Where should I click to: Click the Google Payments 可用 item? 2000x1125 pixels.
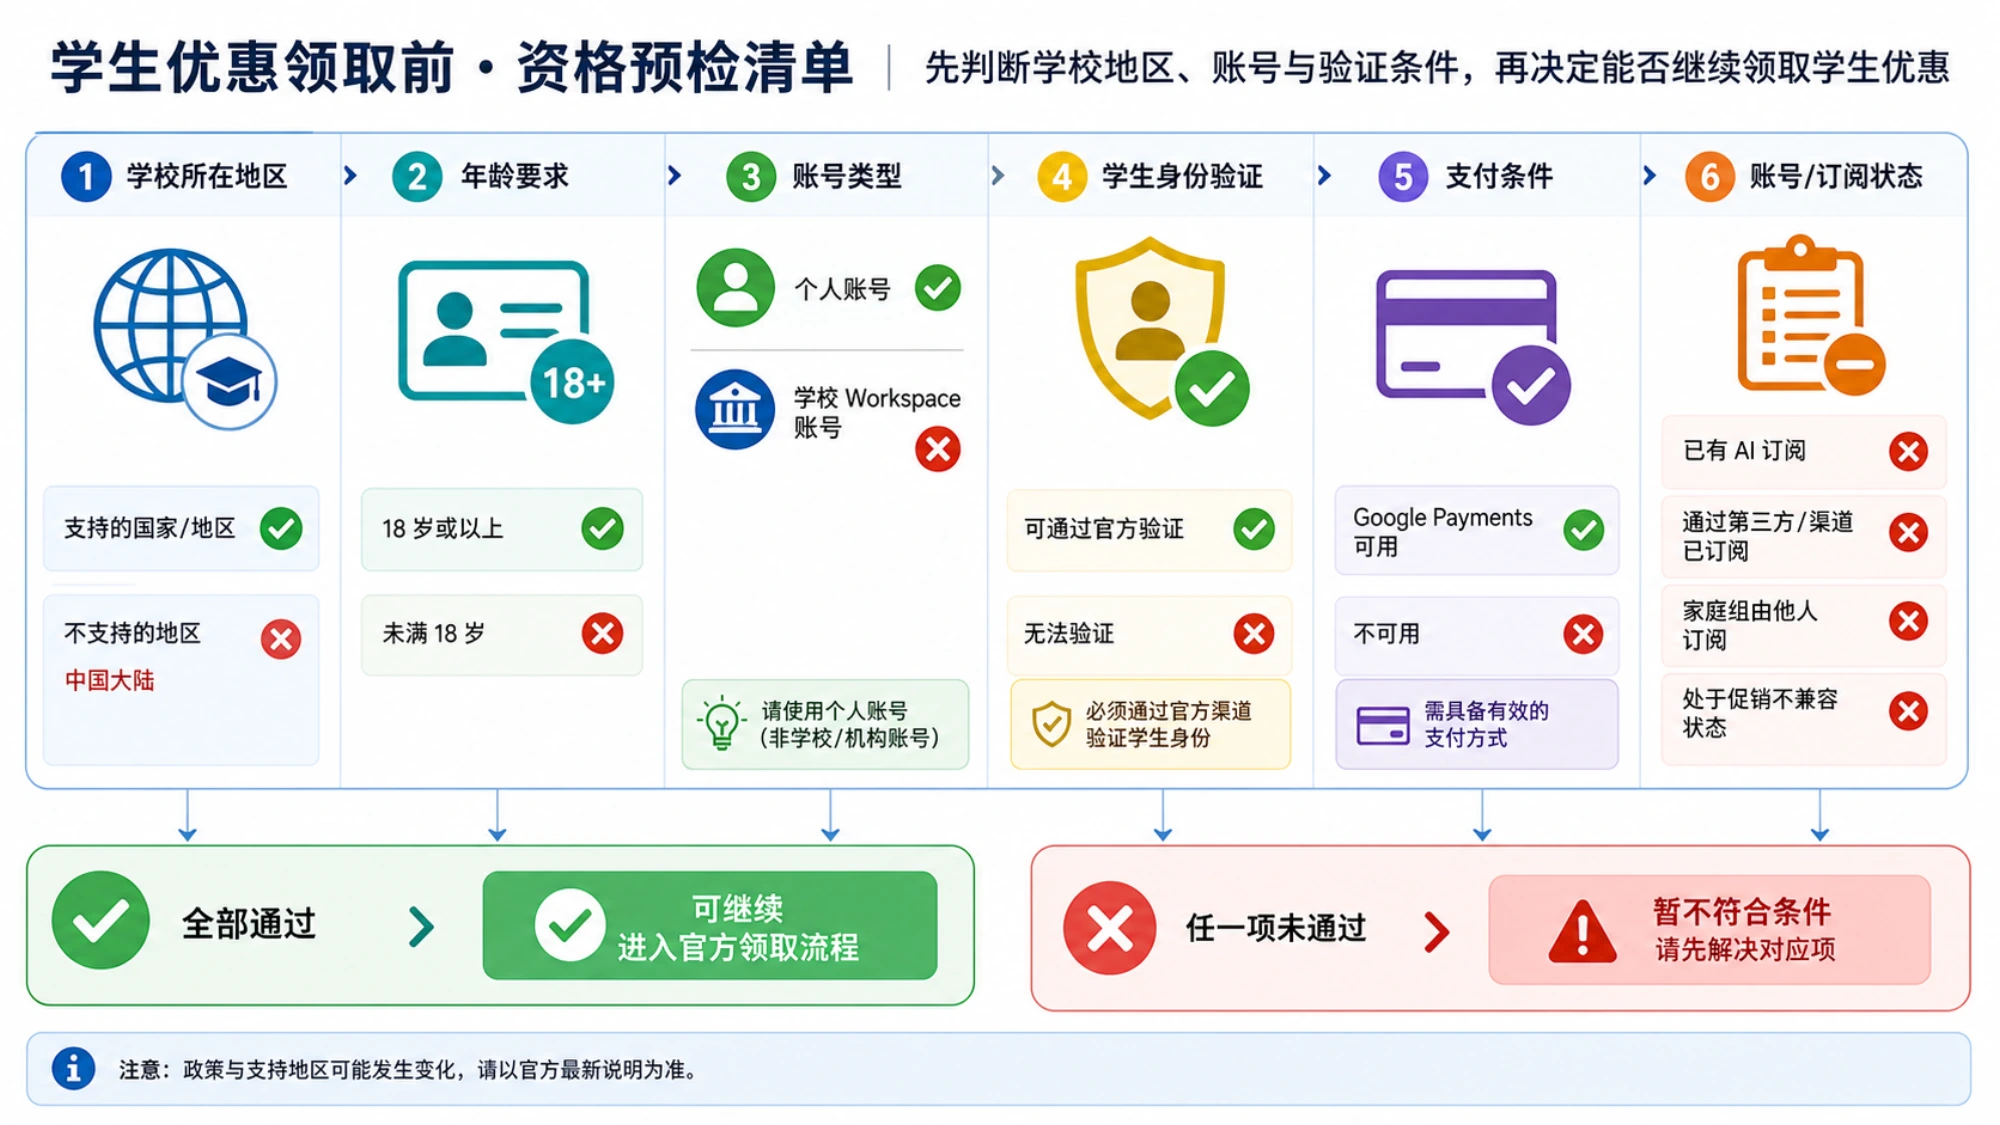[1477, 531]
